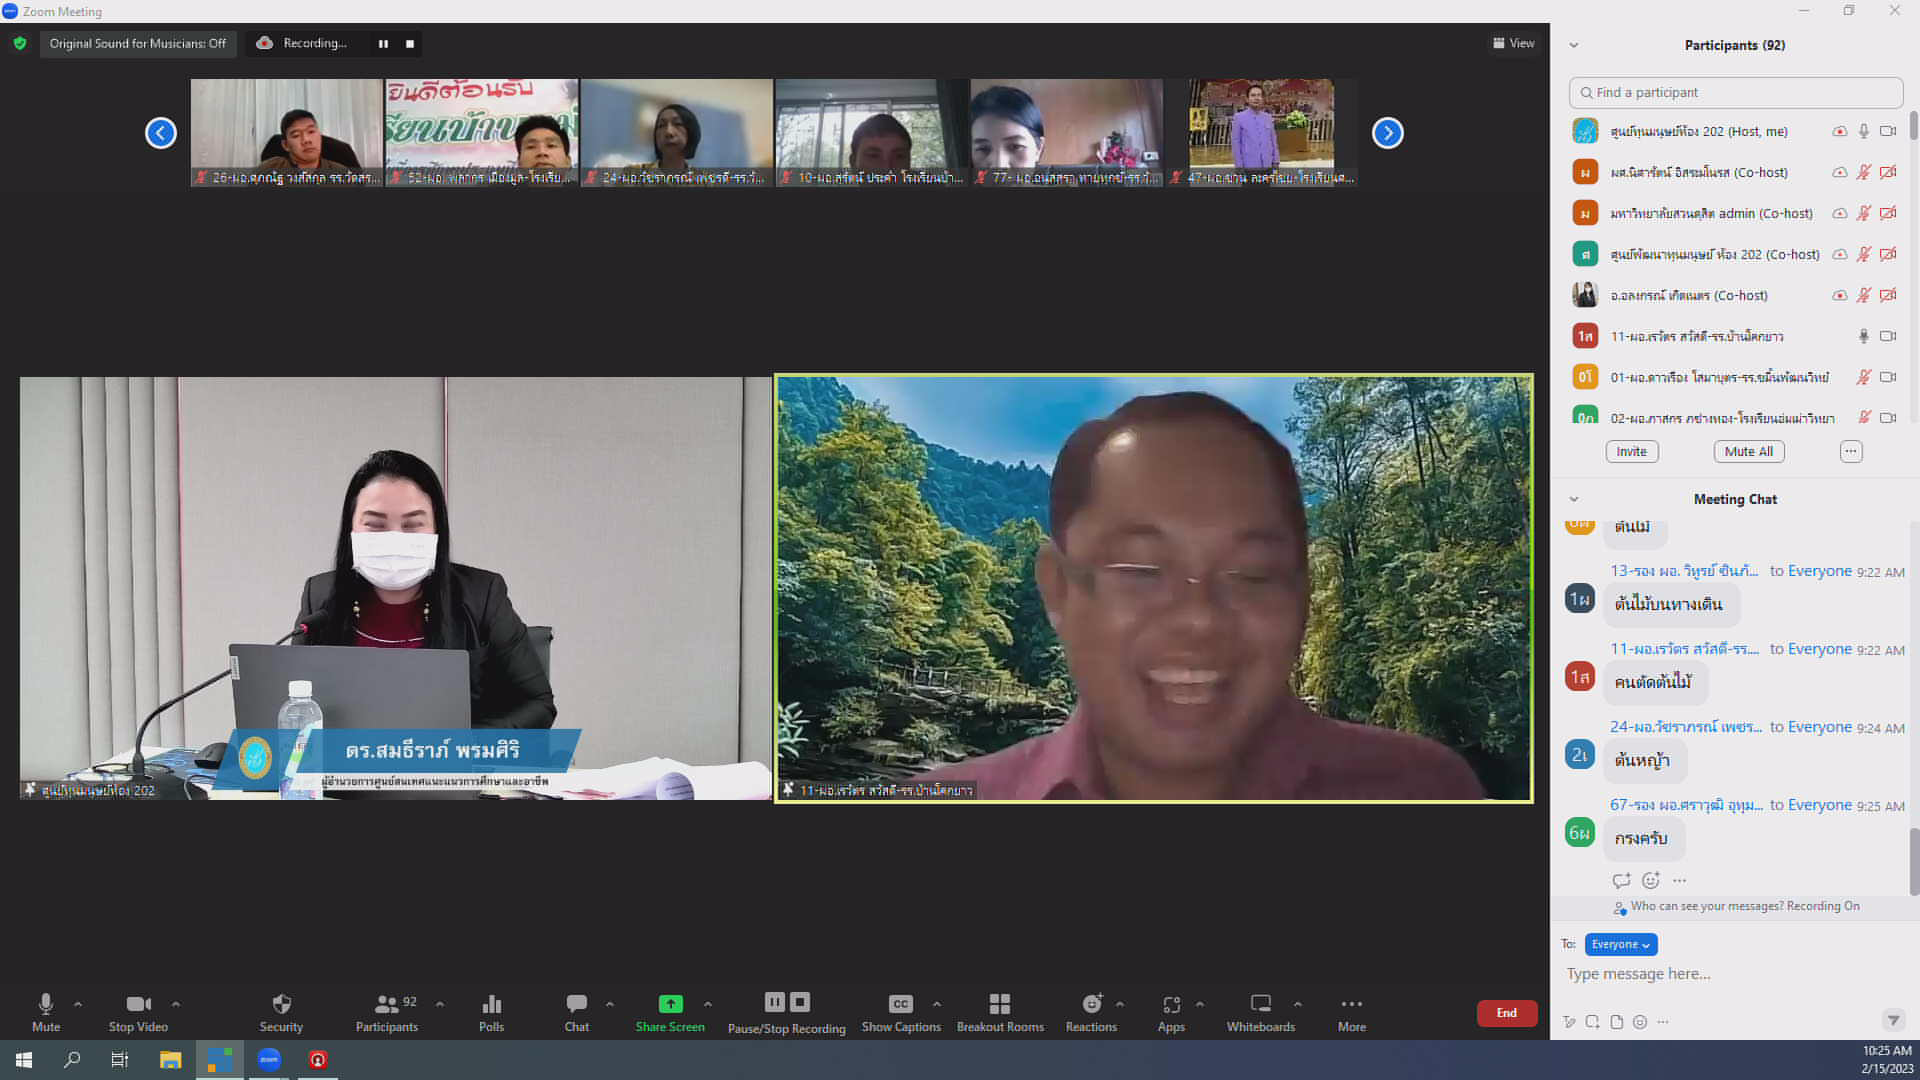Screen dimensions: 1920x1080
Task: Toggle video for admin (Co-host) participant
Action: coord(1888,213)
